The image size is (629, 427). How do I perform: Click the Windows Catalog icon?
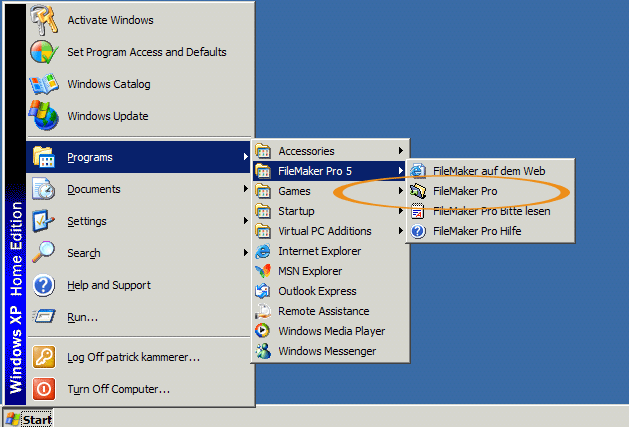click(x=44, y=84)
